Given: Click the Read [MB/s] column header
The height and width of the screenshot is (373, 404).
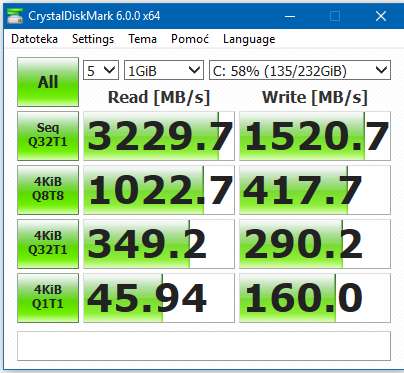Looking at the screenshot, I should click(159, 97).
